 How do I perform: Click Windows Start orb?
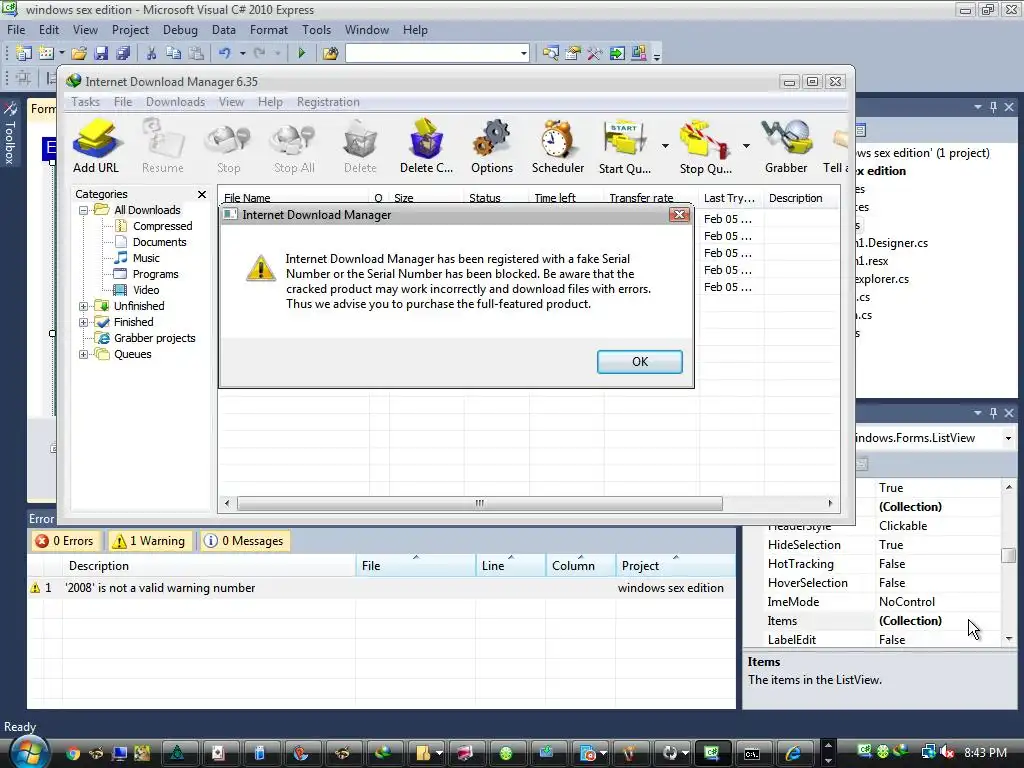click(x=28, y=752)
